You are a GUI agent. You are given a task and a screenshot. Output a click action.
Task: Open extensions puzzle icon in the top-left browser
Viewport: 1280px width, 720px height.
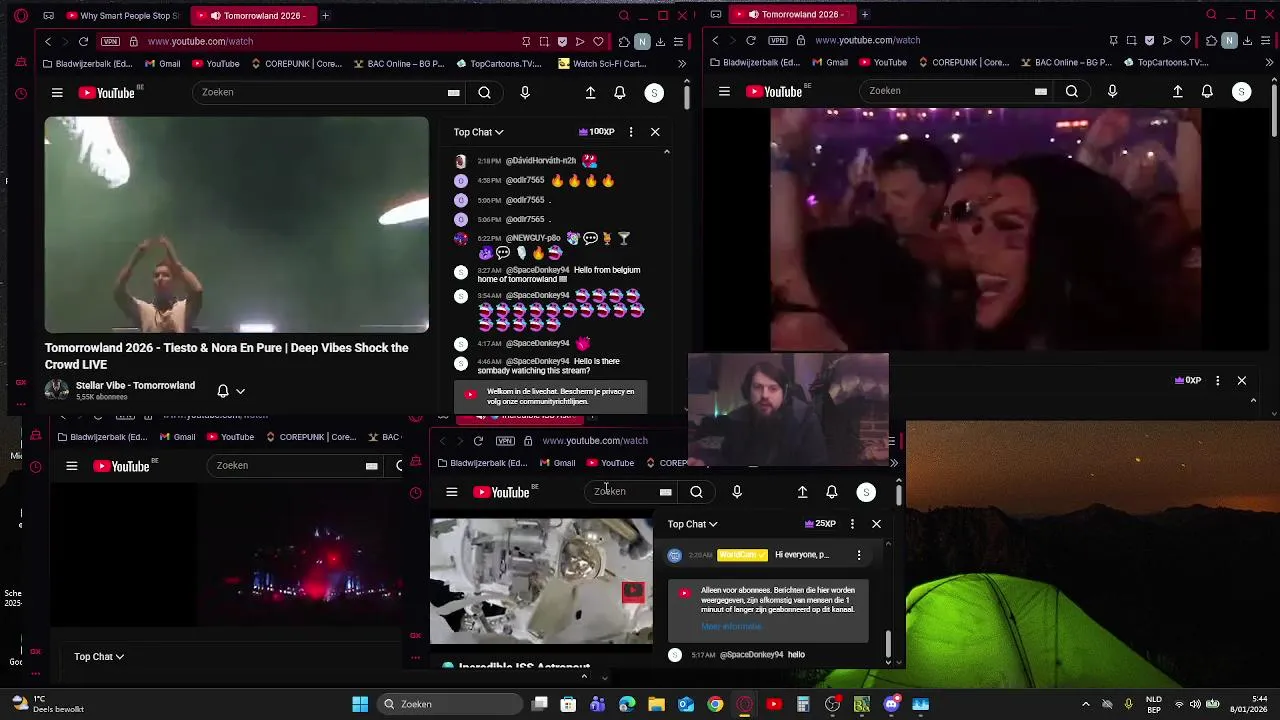click(x=624, y=41)
